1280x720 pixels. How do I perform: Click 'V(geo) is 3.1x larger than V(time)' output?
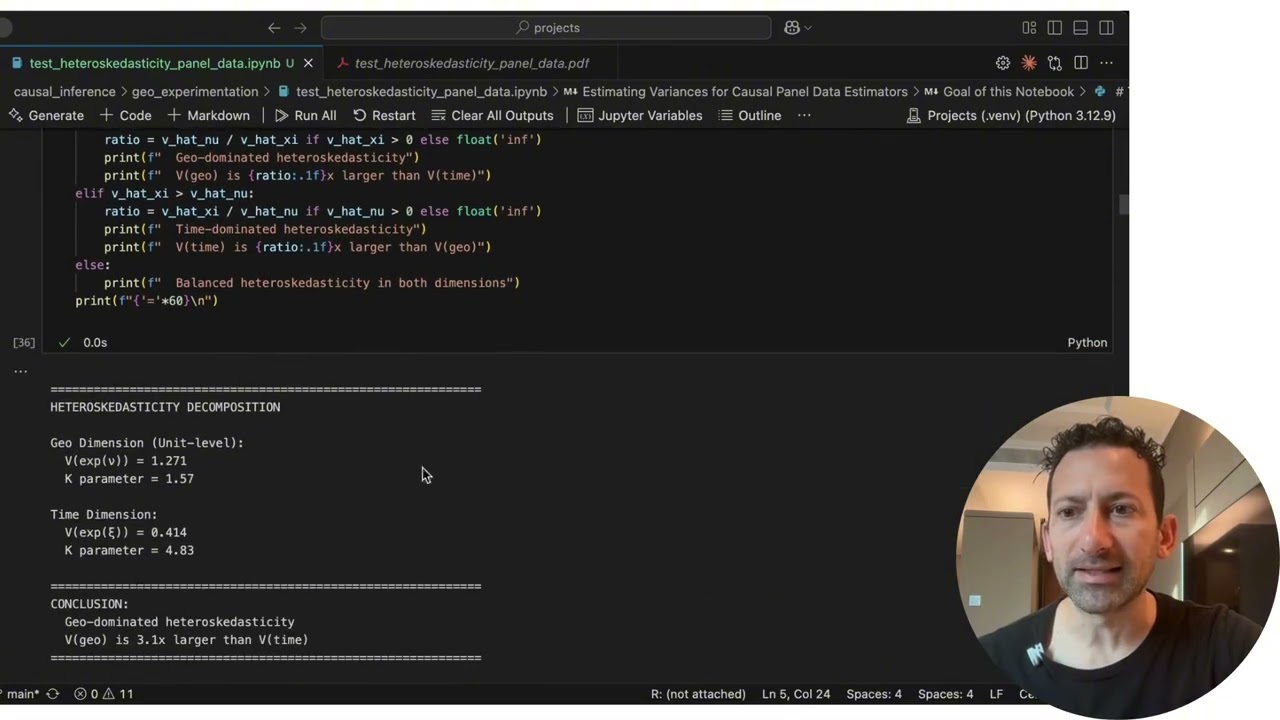[x=186, y=640]
